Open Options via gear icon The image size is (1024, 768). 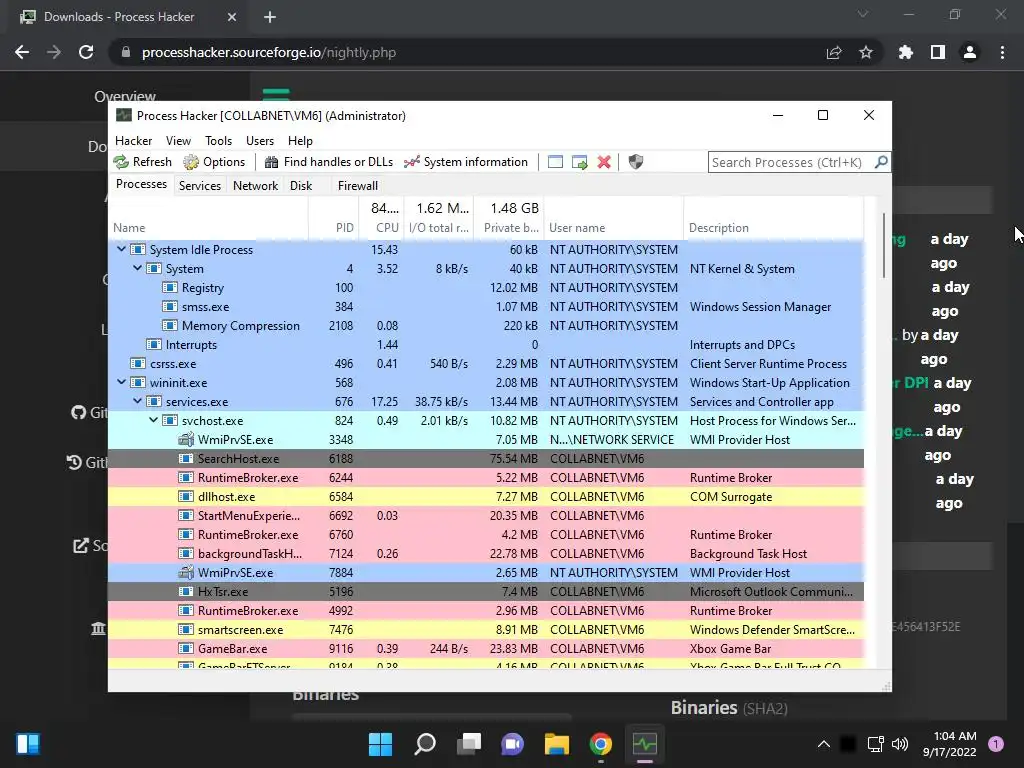pyautogui.click(x=191, y=162)
